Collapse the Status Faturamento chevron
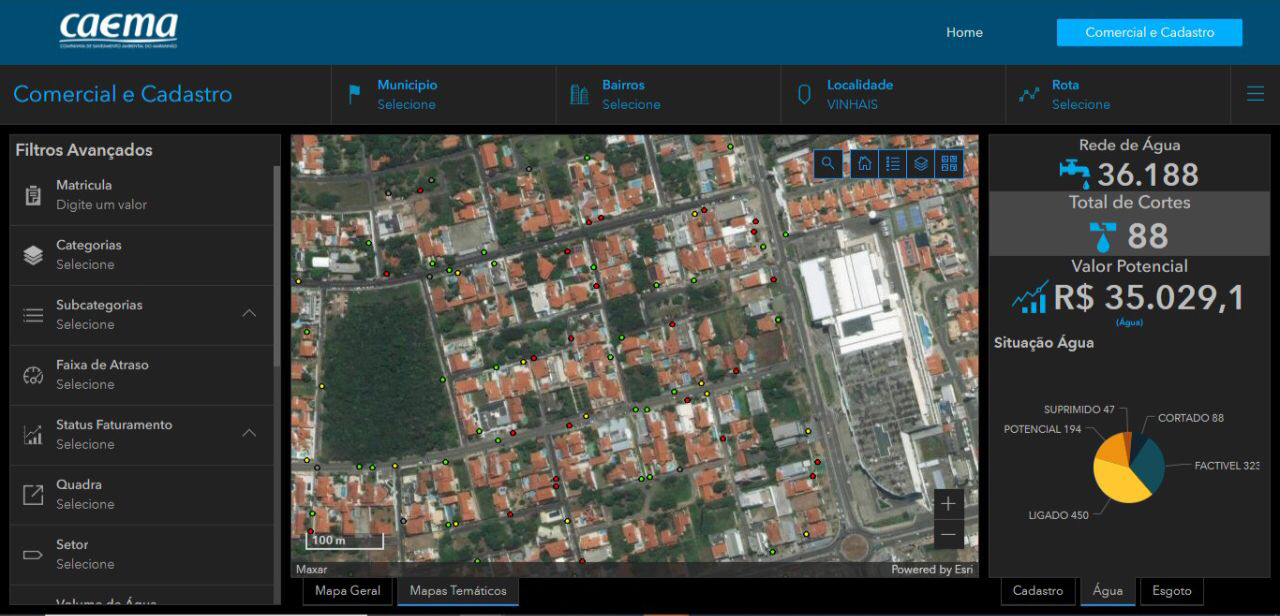This screenshot has width=1280, height=616. tap(249, 433)
